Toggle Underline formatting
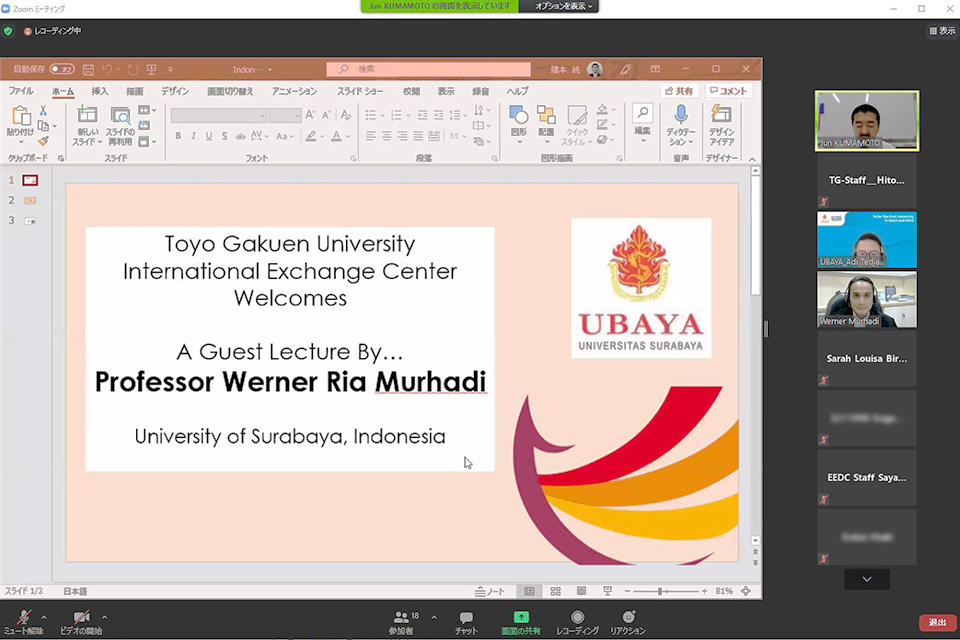Image resolution: width=960 pixels, height=640 pixels. (209, 136)
